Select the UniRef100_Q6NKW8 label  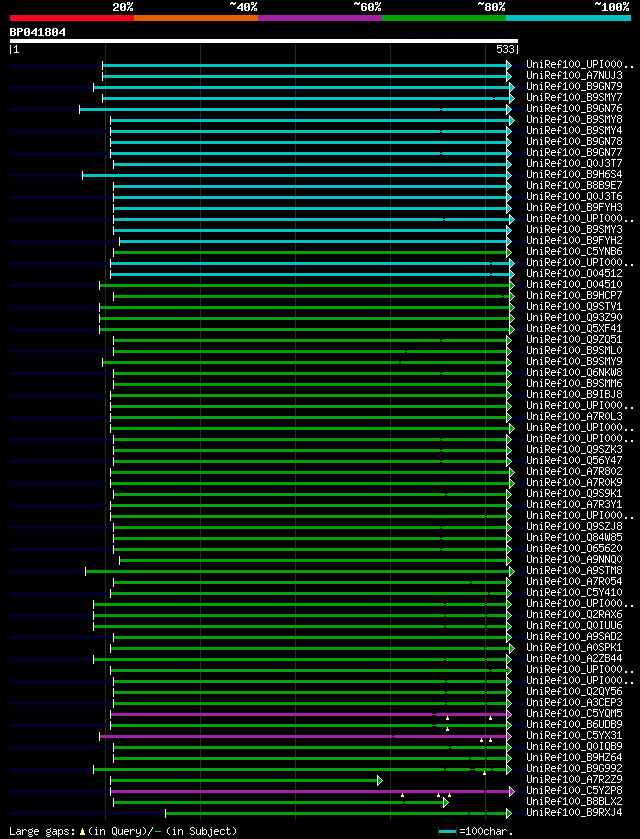[574, 372]
